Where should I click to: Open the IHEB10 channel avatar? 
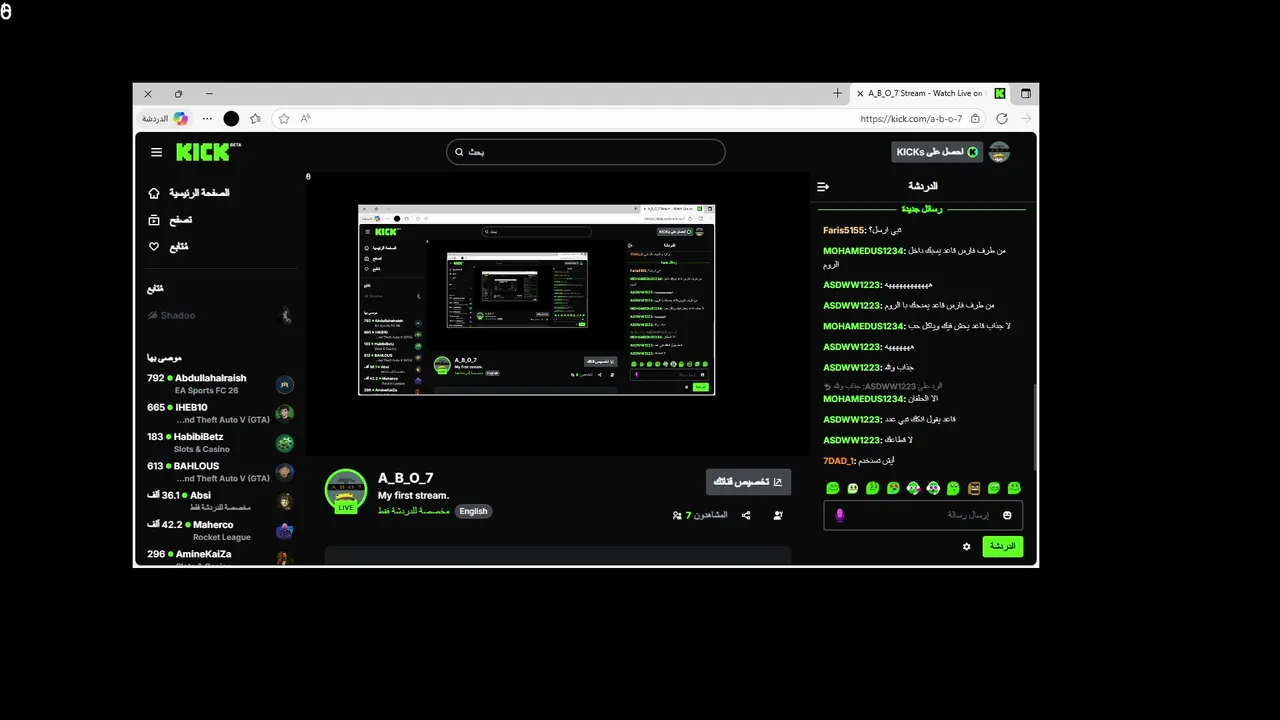tap(285, 414)
